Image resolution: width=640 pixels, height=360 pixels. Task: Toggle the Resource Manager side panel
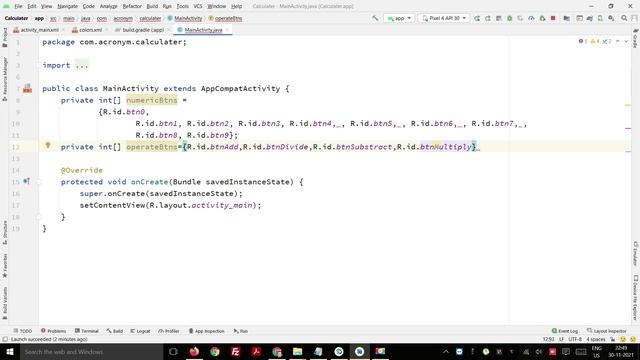tap(5, 79)
